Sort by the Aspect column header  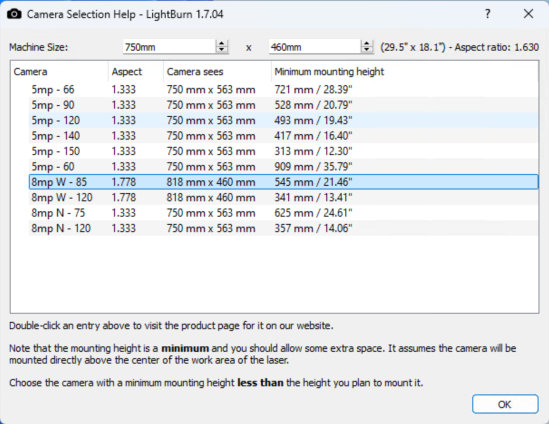pos(136,71)
